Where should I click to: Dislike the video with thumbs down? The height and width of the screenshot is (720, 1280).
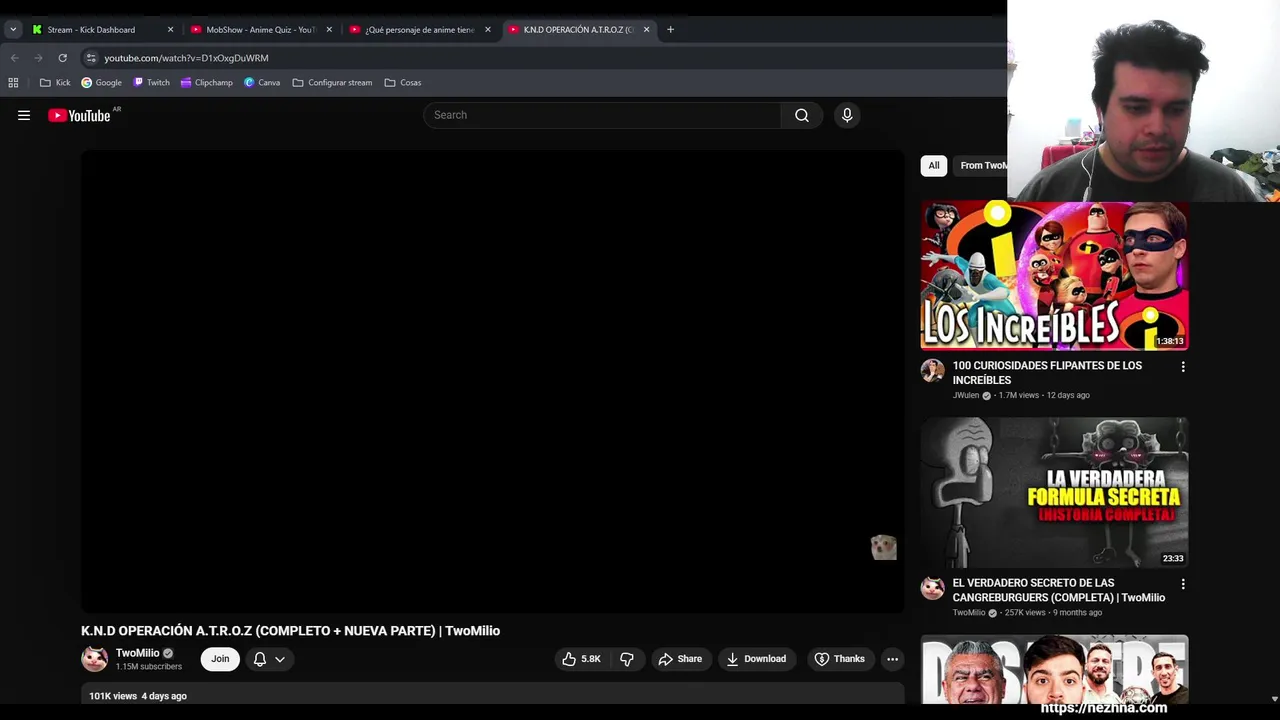(627, 659)
